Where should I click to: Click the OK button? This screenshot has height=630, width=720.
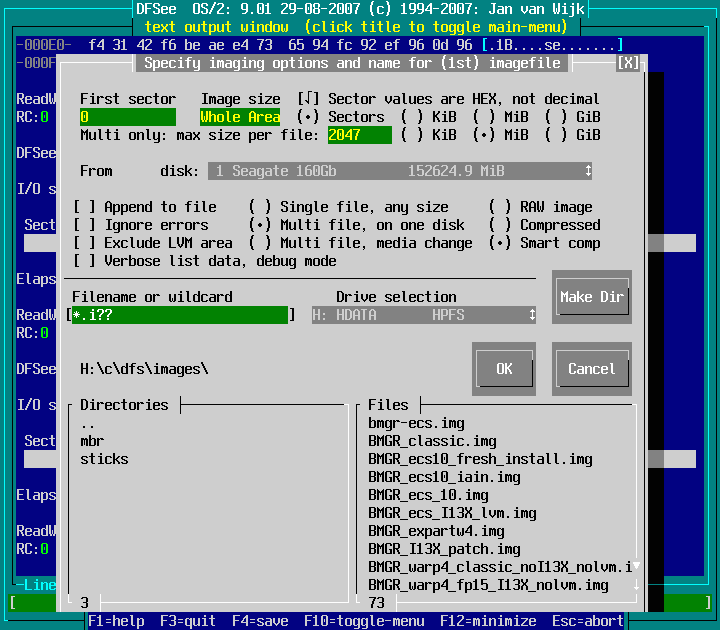click(x=504, y=369)
